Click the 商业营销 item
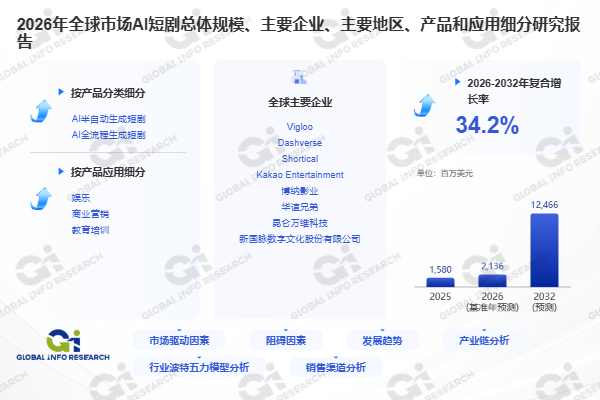The width and height of the screenshot is (600, 400). coord(90,214)
